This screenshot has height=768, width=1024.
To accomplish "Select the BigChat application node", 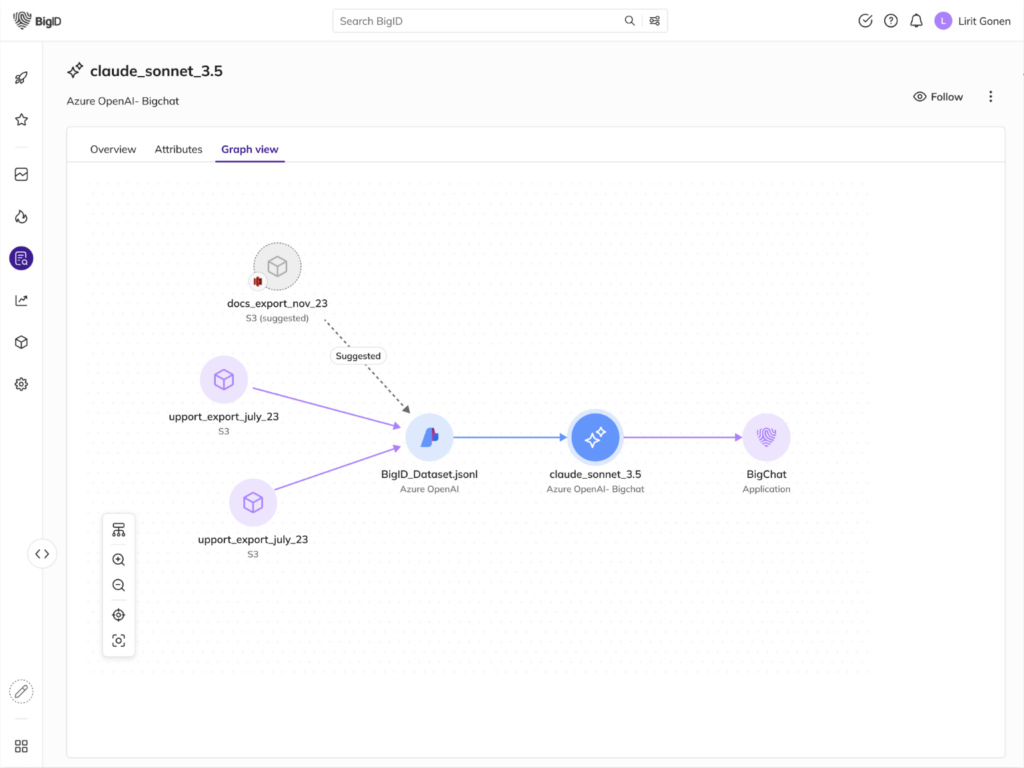I will pos(766,437).
